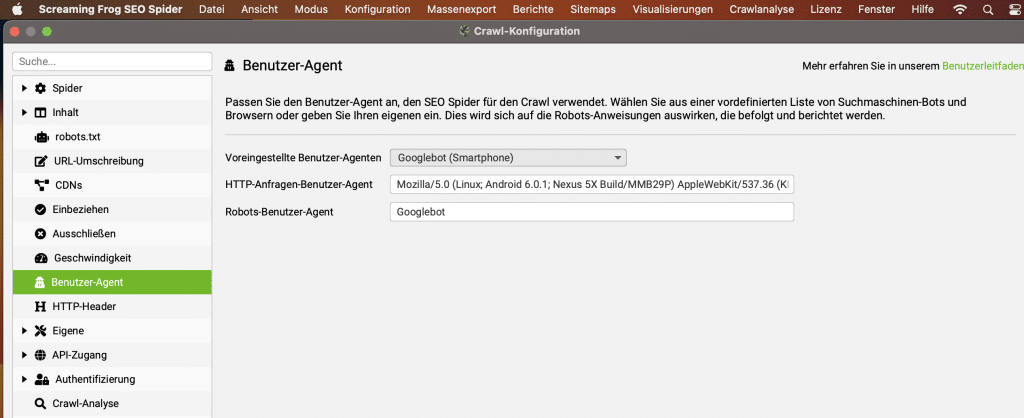The image size is (1024, 418).
Task: Click the API-Zugang globe icon
Action: click(40, 355)
